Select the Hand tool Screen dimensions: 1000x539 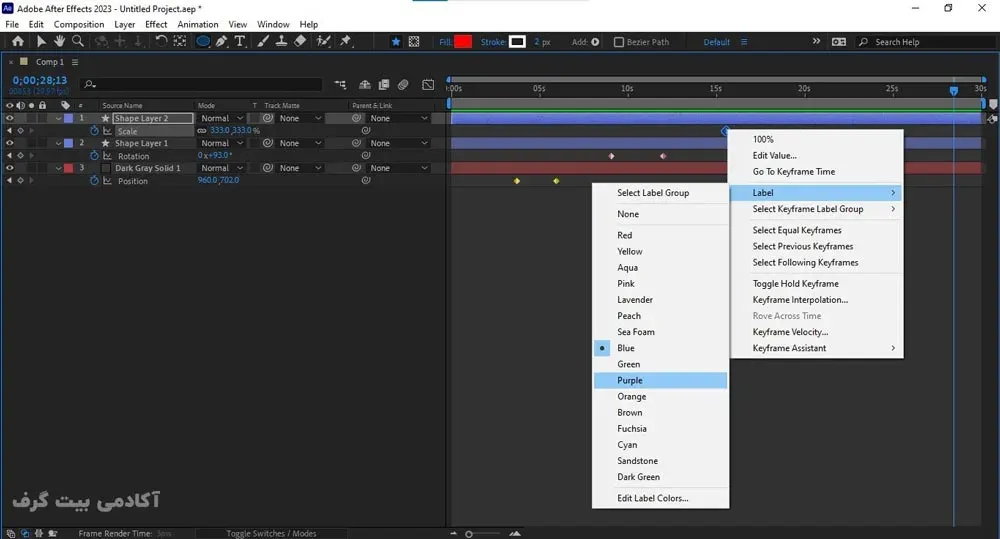click(59, 41)
